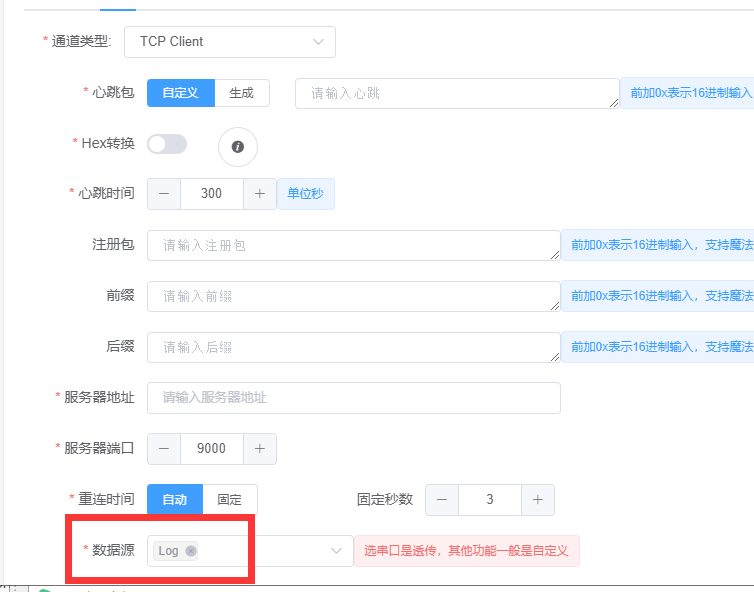
Task: Decrease 心跳时间 with minus button
Action: coord(164,194)
